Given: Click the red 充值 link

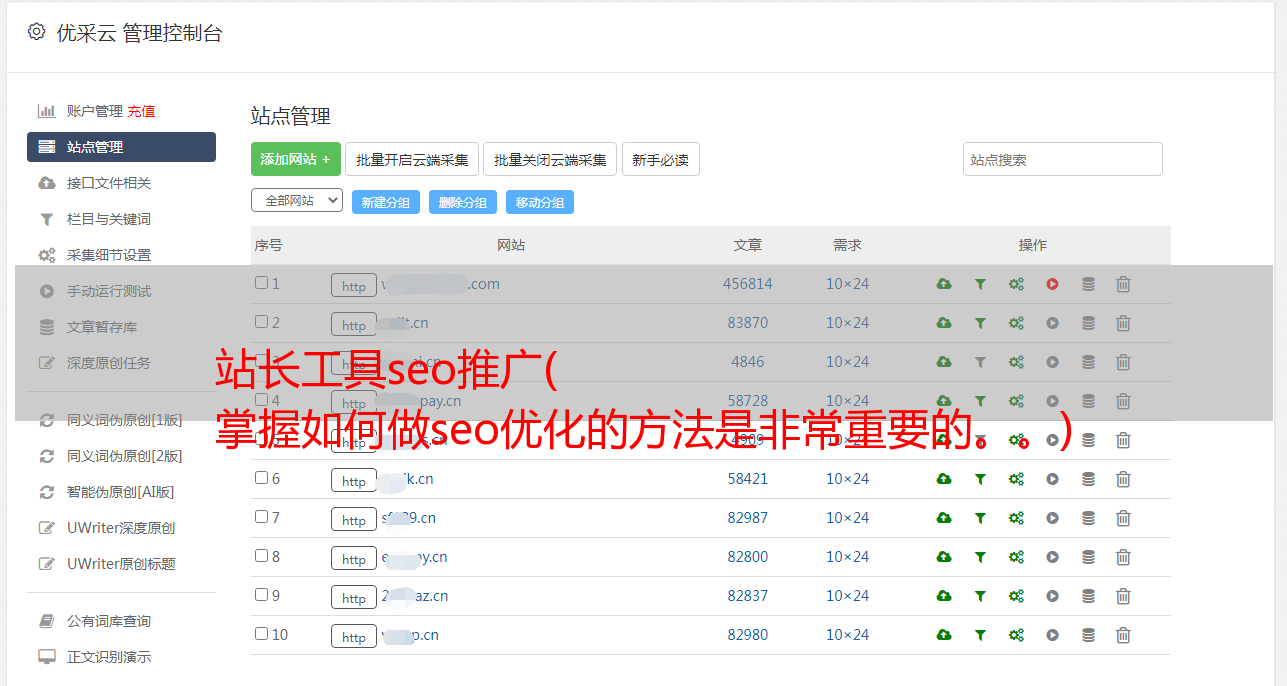Looking at the screenshot, I should (141, 111).
